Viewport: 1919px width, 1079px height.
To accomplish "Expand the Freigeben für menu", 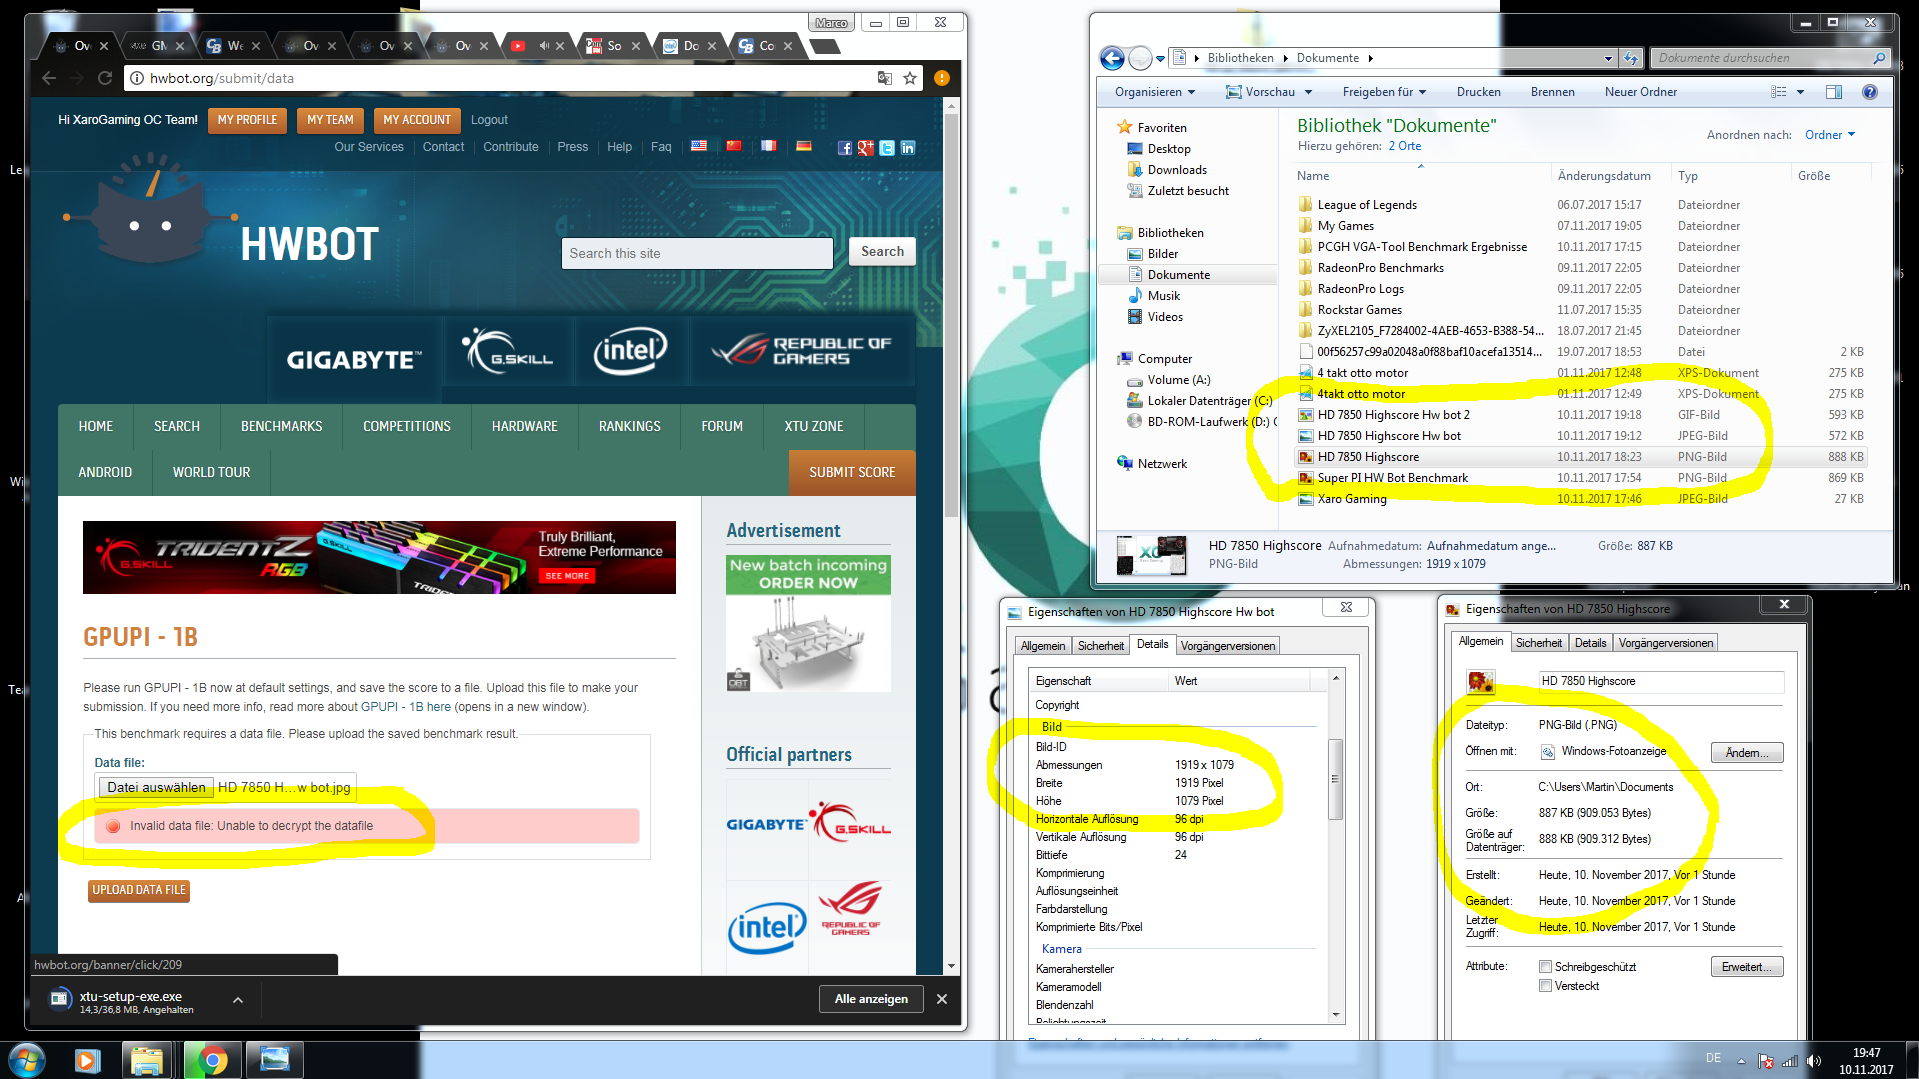I will (x=1384, y=92).
